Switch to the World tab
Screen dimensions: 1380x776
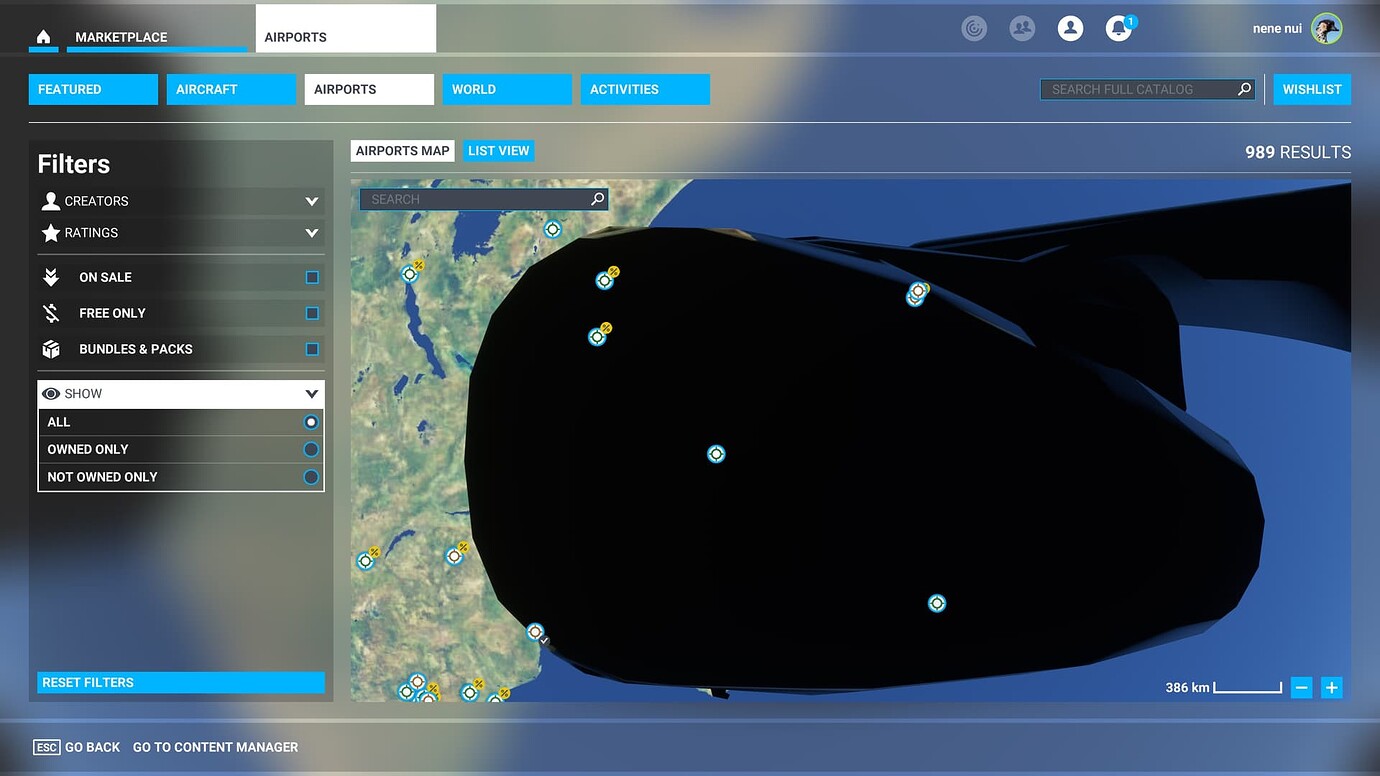pyautogui.click(x=507, y=89)
